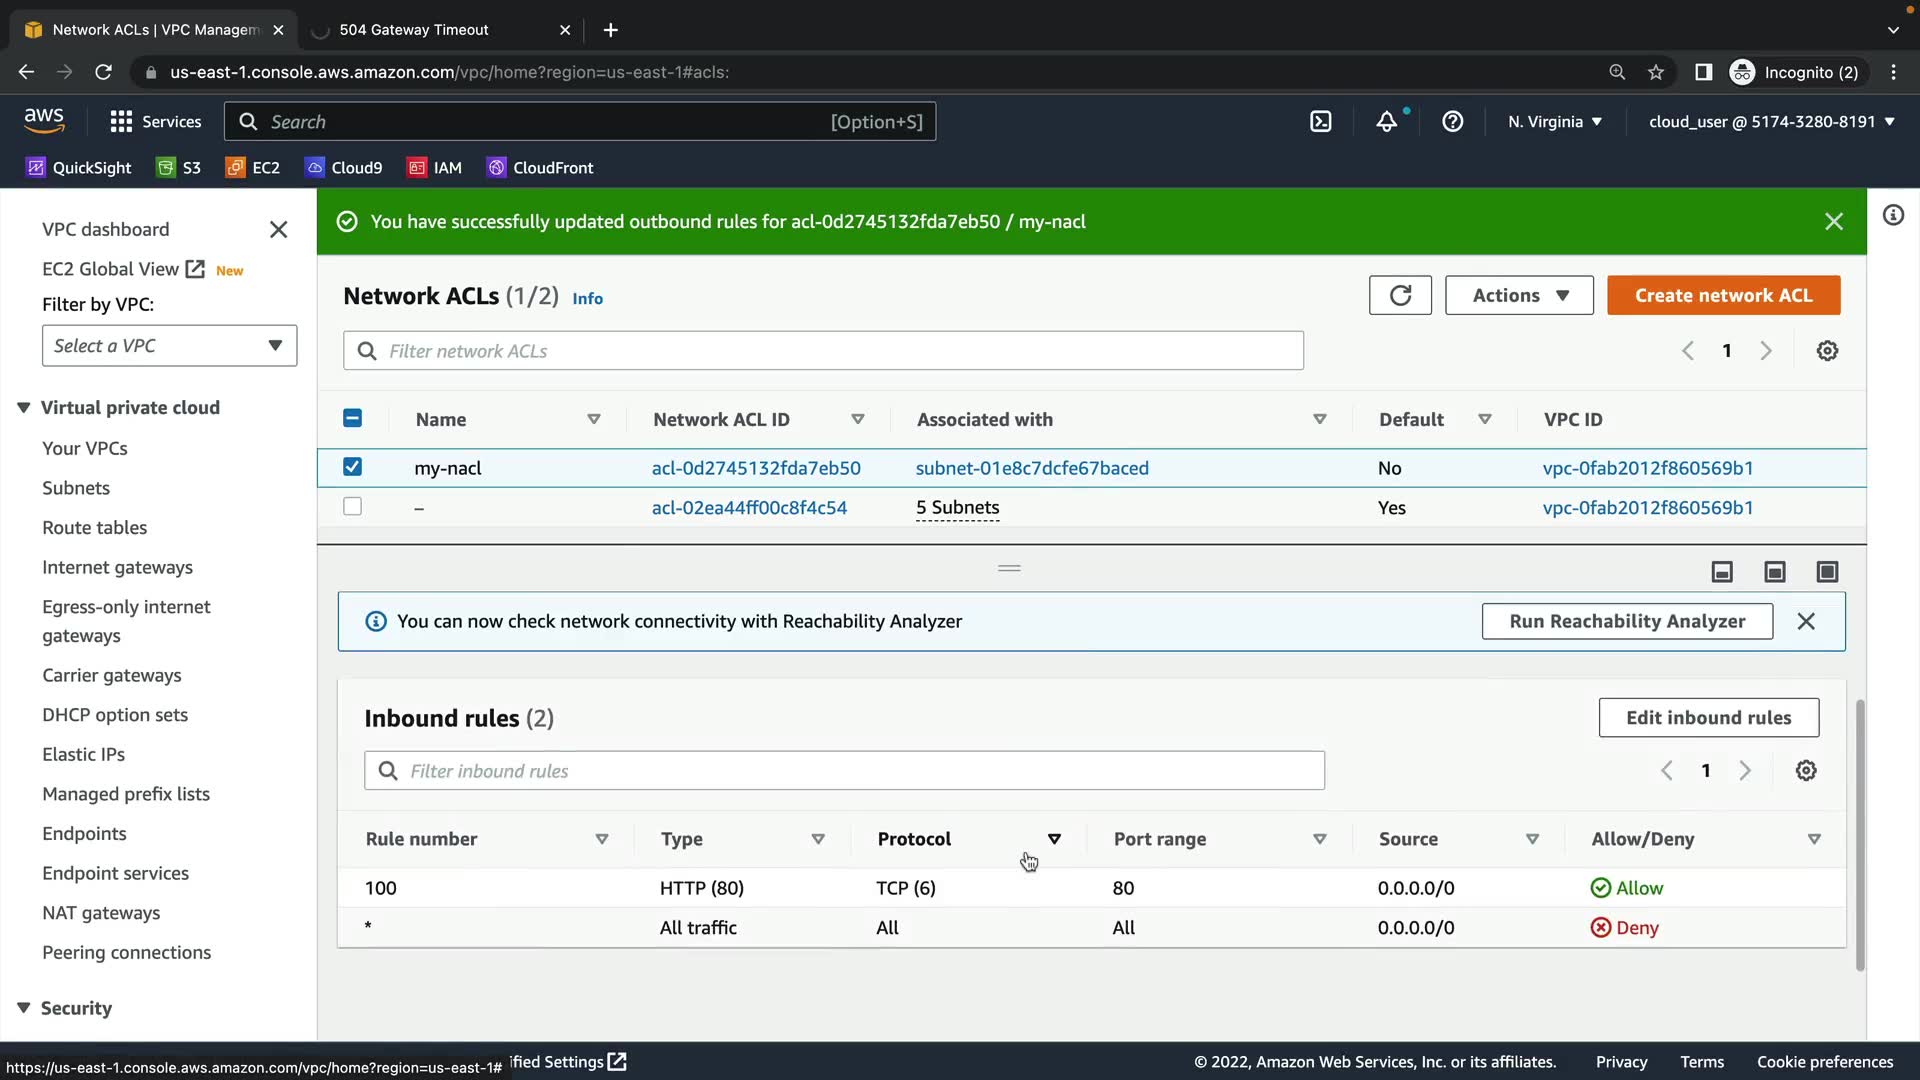
Task: Open the AWS CloudShell icon
Action: 1320,122
